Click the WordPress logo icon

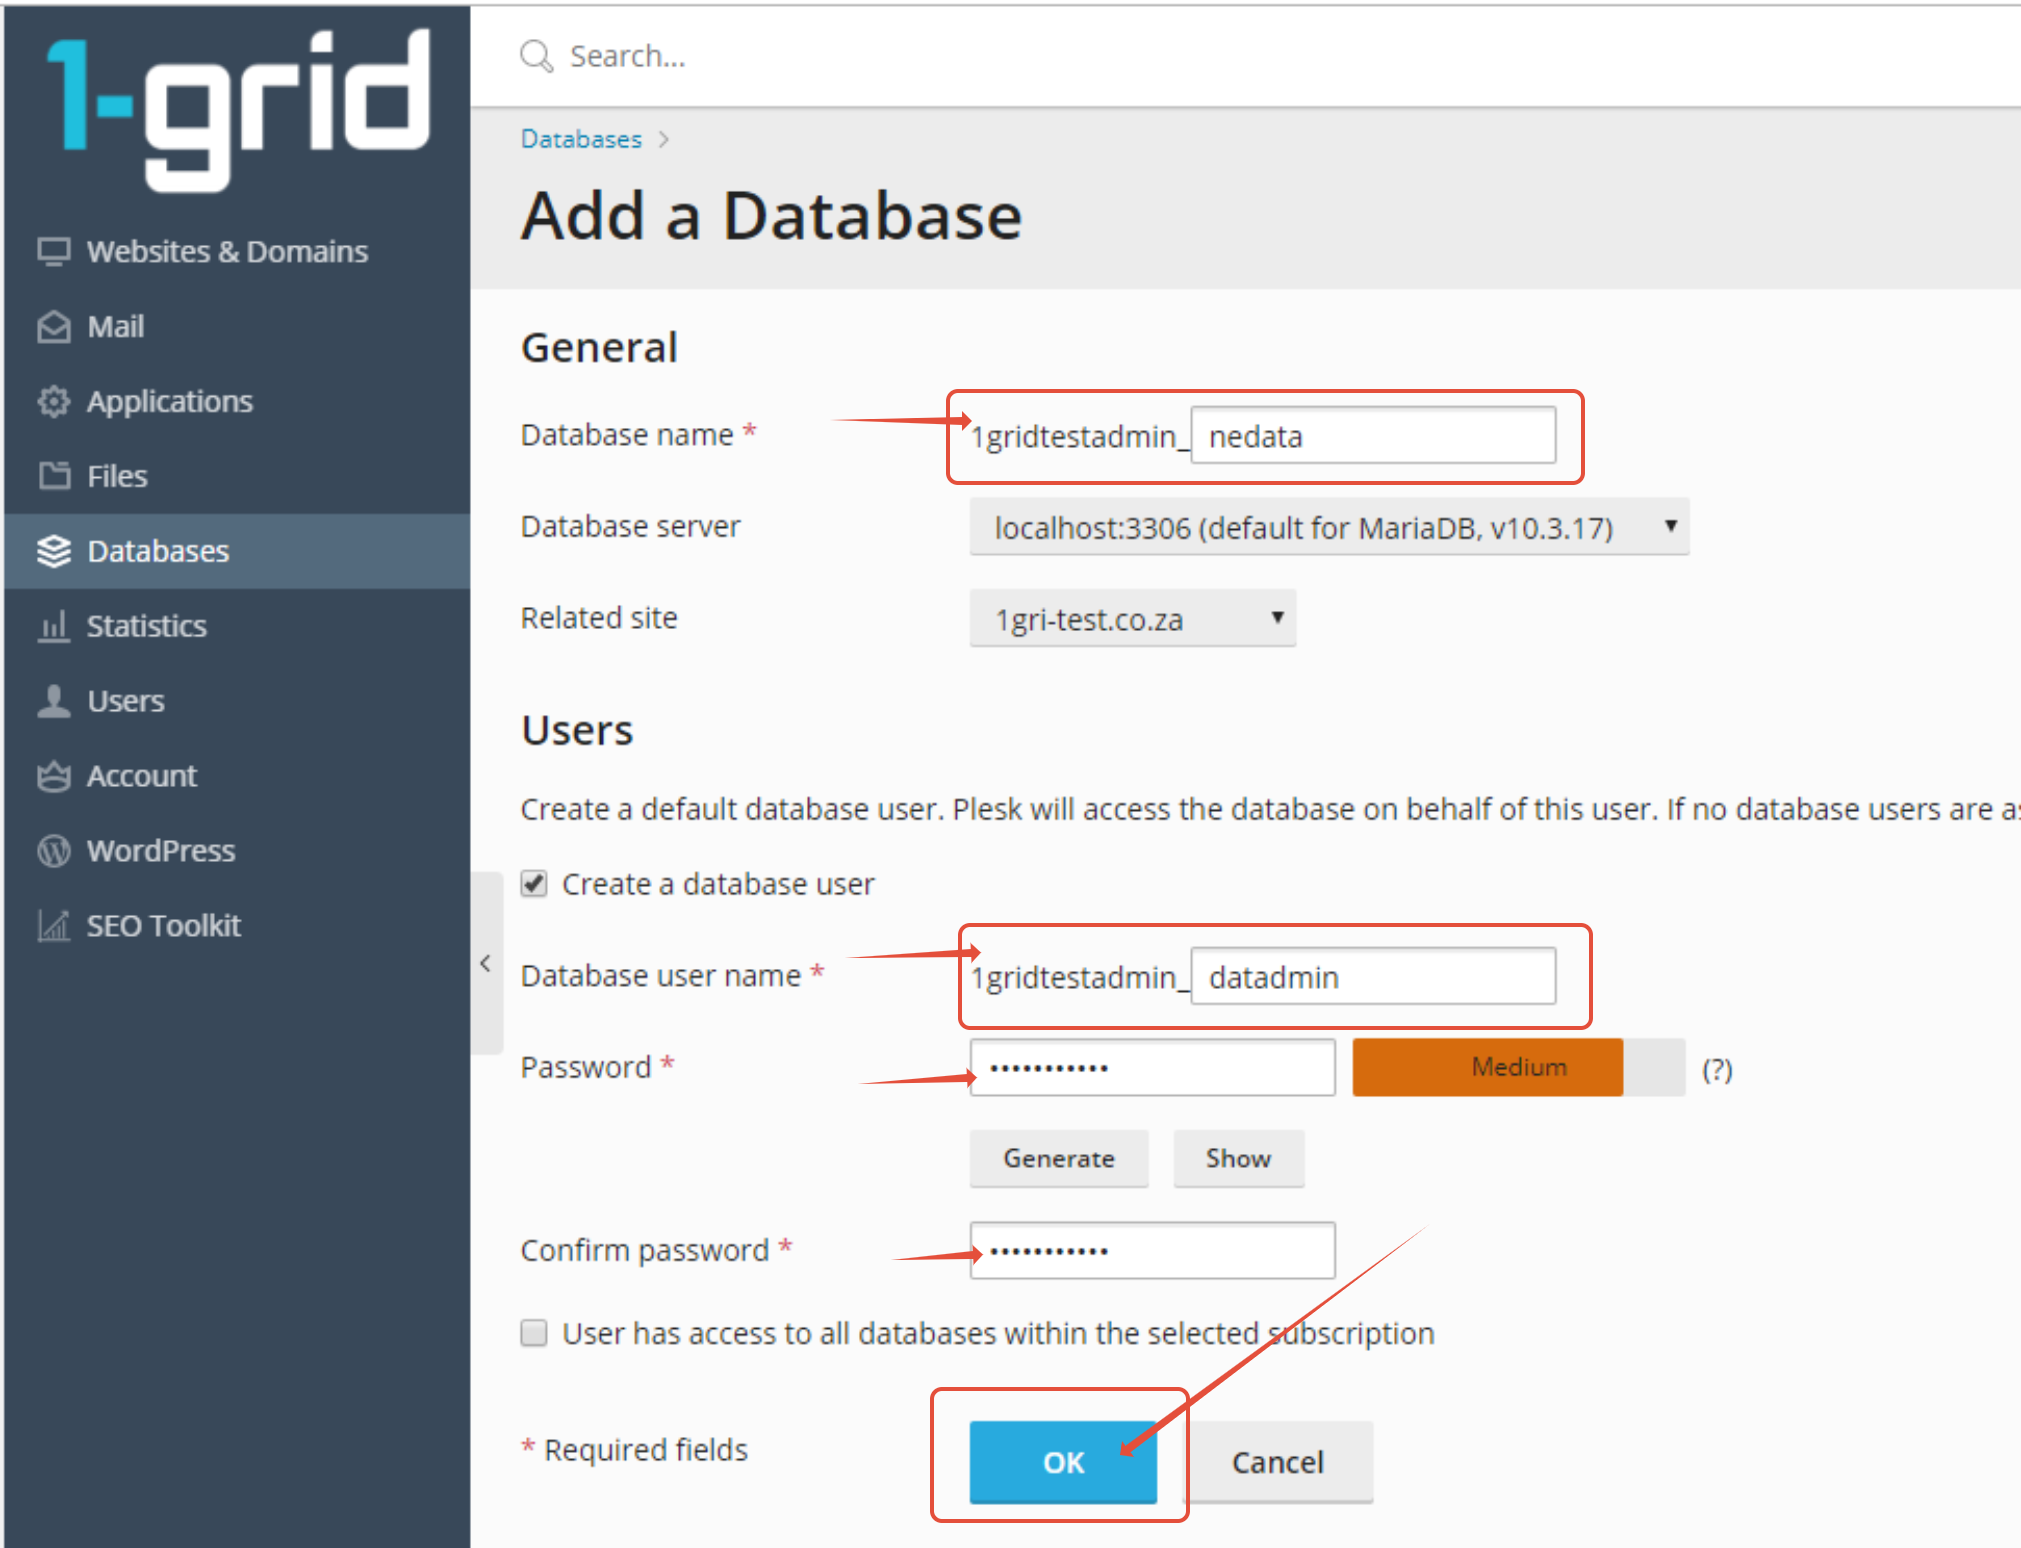(54, 851)
